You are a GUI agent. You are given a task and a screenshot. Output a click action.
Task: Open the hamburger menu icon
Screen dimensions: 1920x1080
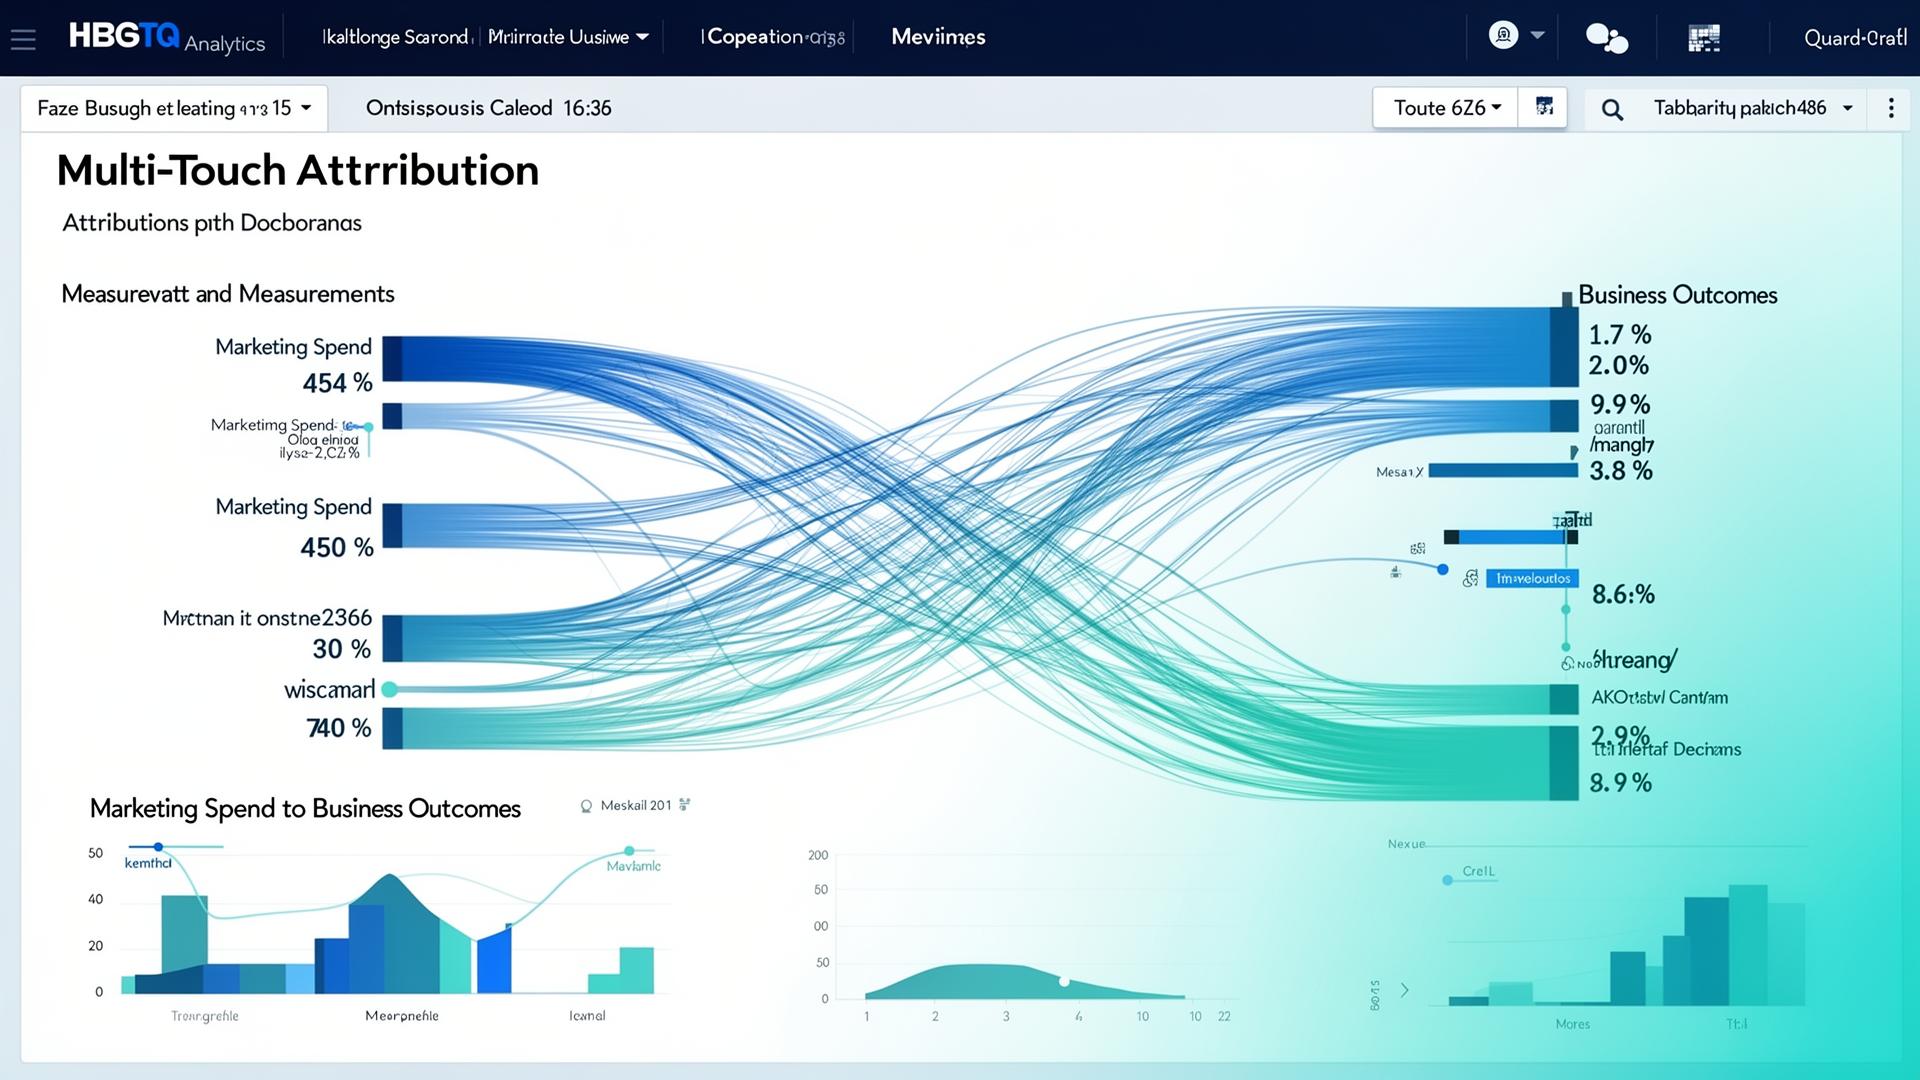click(x=23, y=39)
